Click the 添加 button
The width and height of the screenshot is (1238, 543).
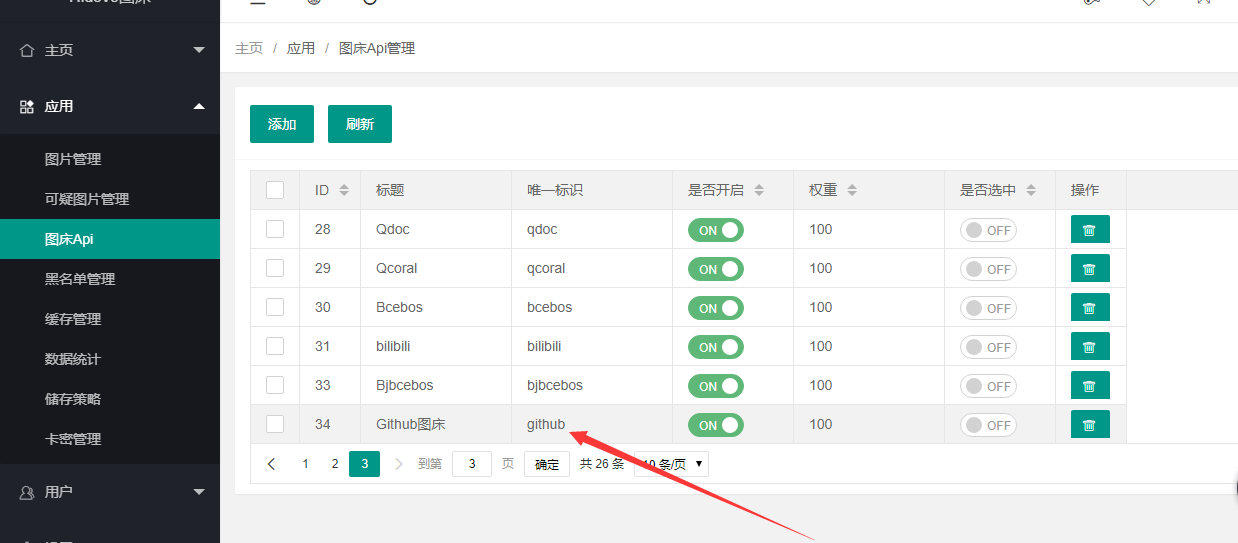(282, 124)
